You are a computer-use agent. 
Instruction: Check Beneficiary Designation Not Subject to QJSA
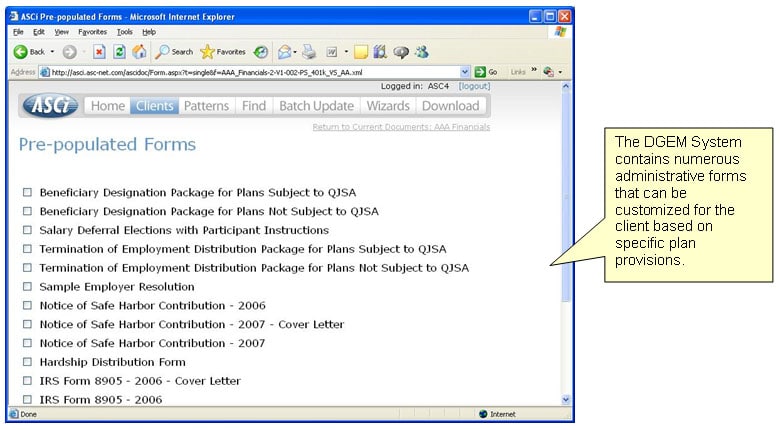pos(27,211)
